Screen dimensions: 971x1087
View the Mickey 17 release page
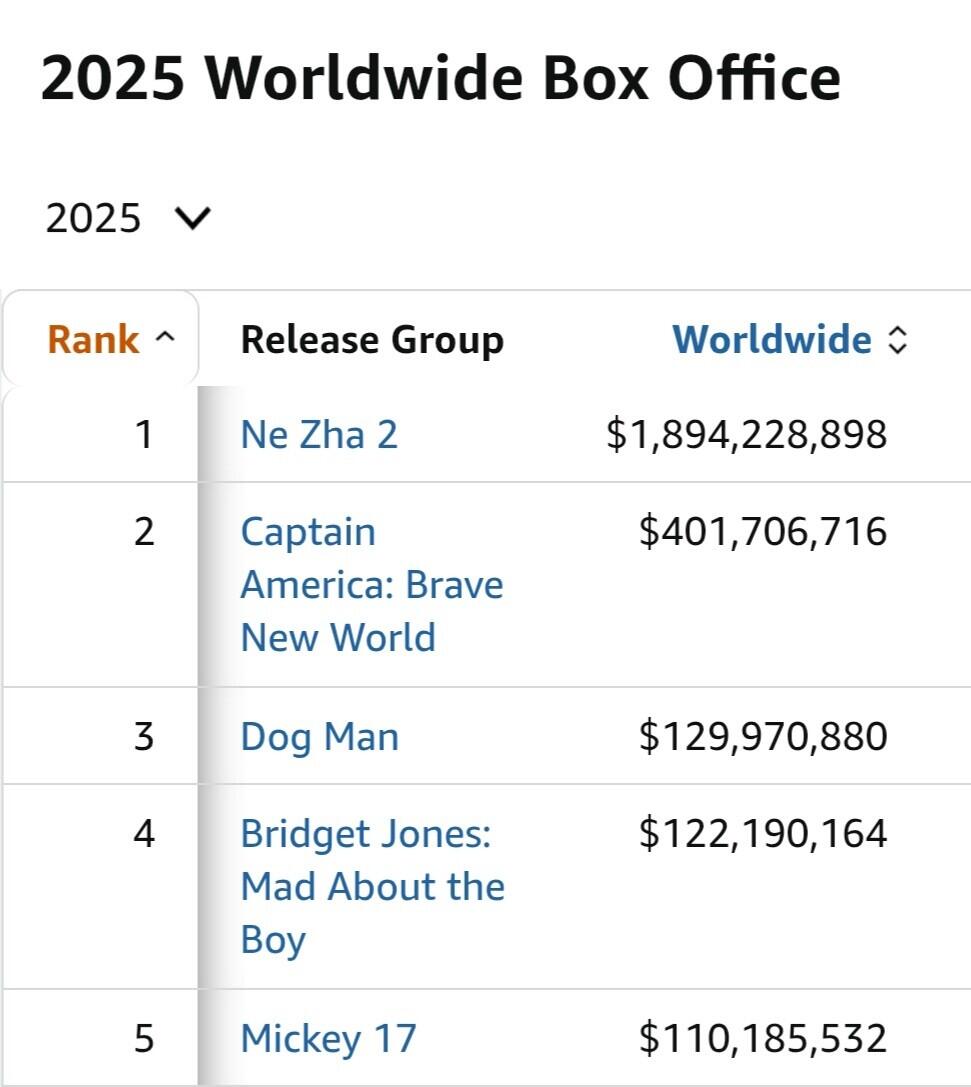(x=328, y=1038)
